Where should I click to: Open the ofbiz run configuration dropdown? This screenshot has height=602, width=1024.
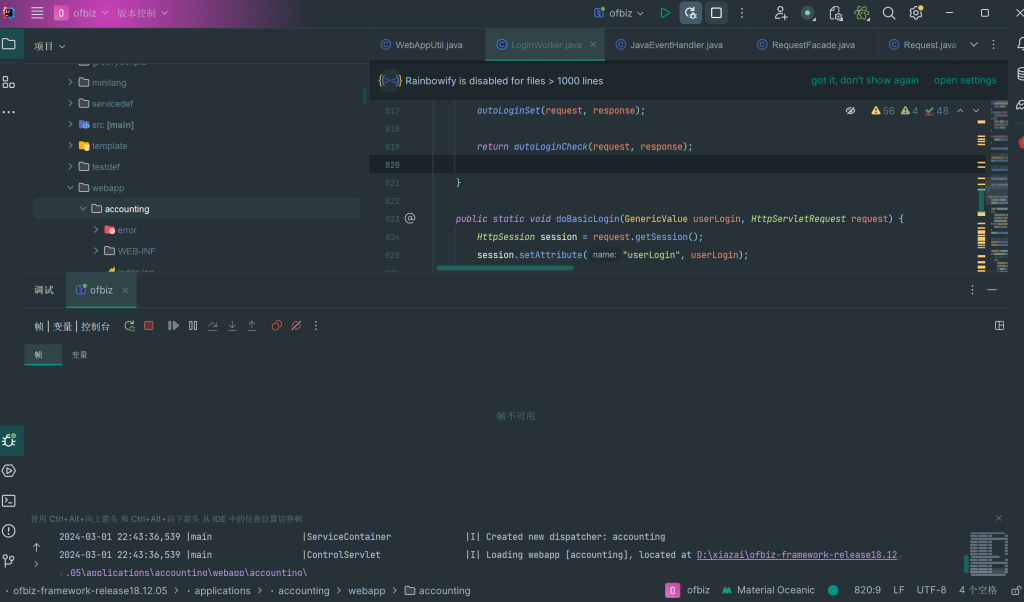pyautogui.click(x=620, y=13)
